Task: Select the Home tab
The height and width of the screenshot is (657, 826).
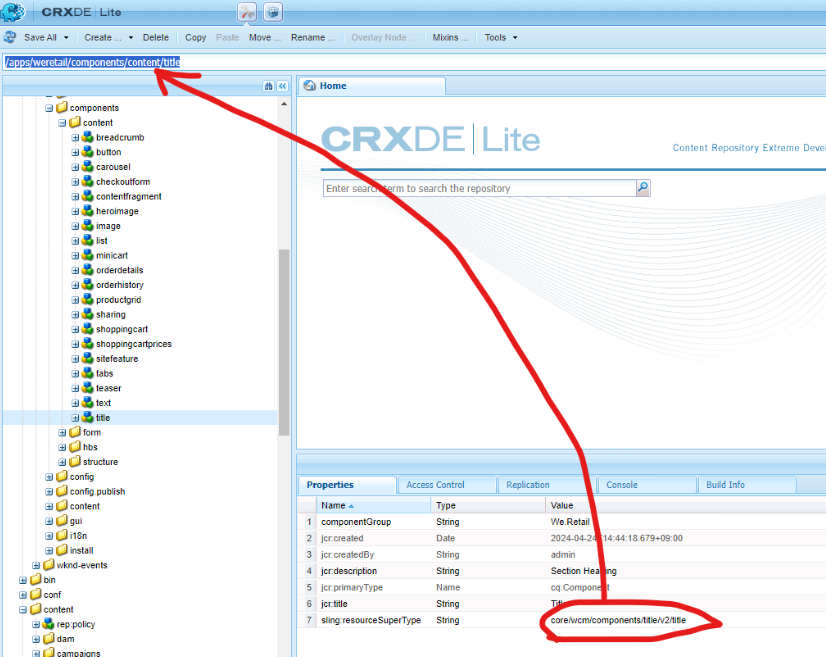Action: click(x=372, y=86)
